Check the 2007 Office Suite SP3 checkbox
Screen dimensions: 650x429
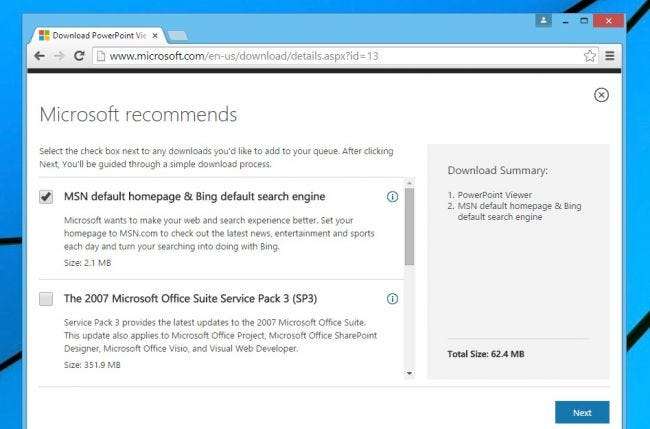pyautogui.click(x=46, y=298)
